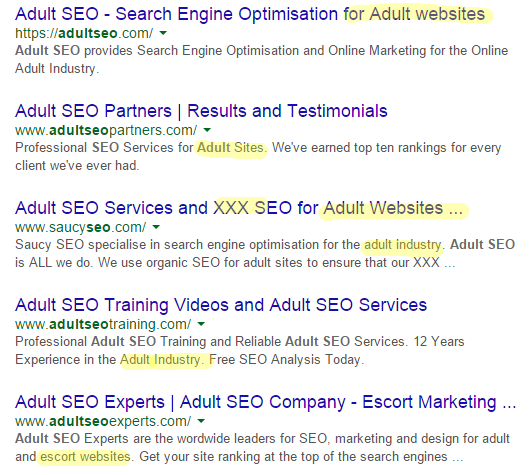Open the Adult SEO Search Engine Optimisation result
The height and width of the screenshot is (475, 531).
tap(250, 14)
